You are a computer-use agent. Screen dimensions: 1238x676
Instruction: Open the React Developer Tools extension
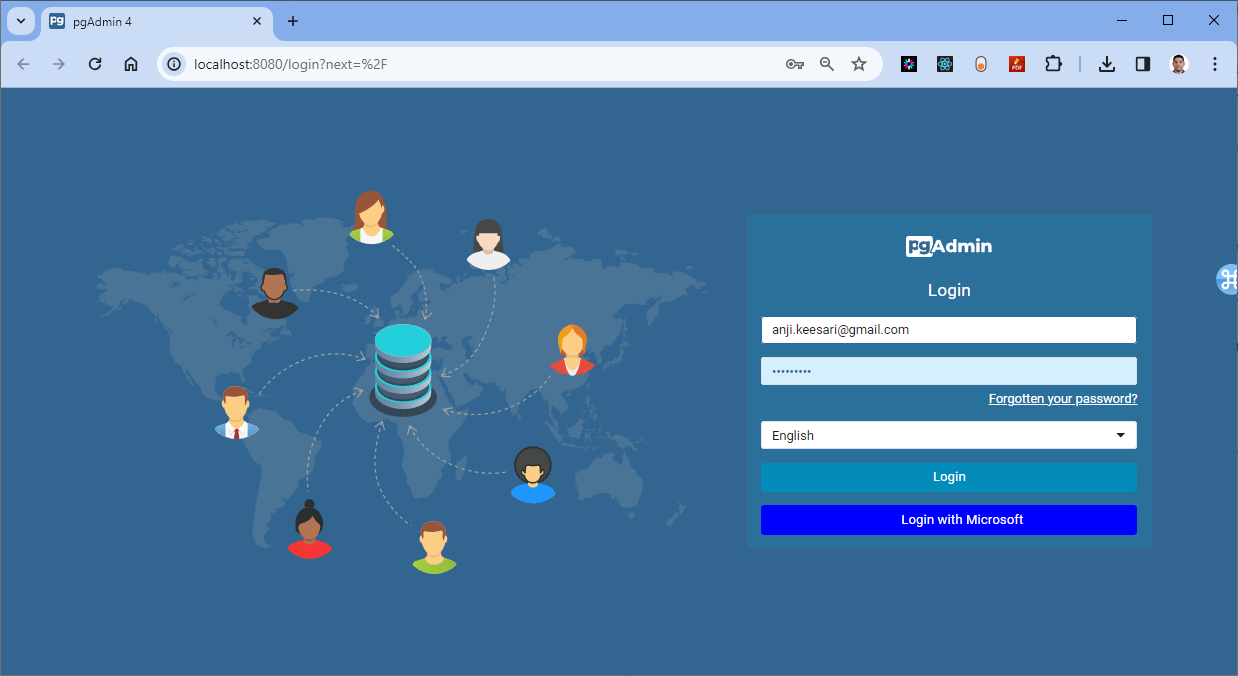[945, 64]
